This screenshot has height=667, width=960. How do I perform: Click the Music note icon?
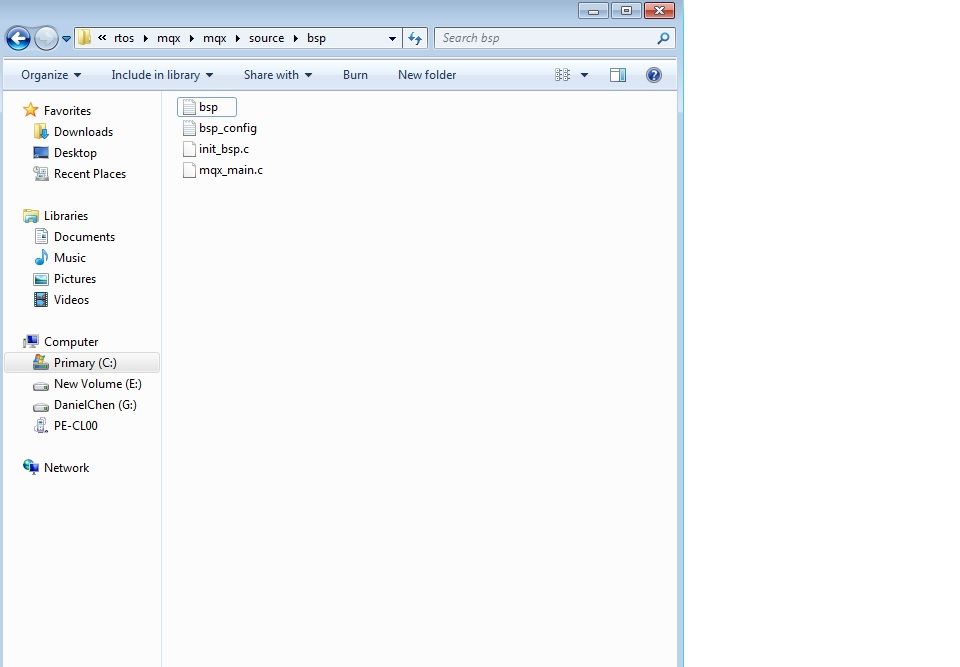pyautogui.click(x=41, y=257)
